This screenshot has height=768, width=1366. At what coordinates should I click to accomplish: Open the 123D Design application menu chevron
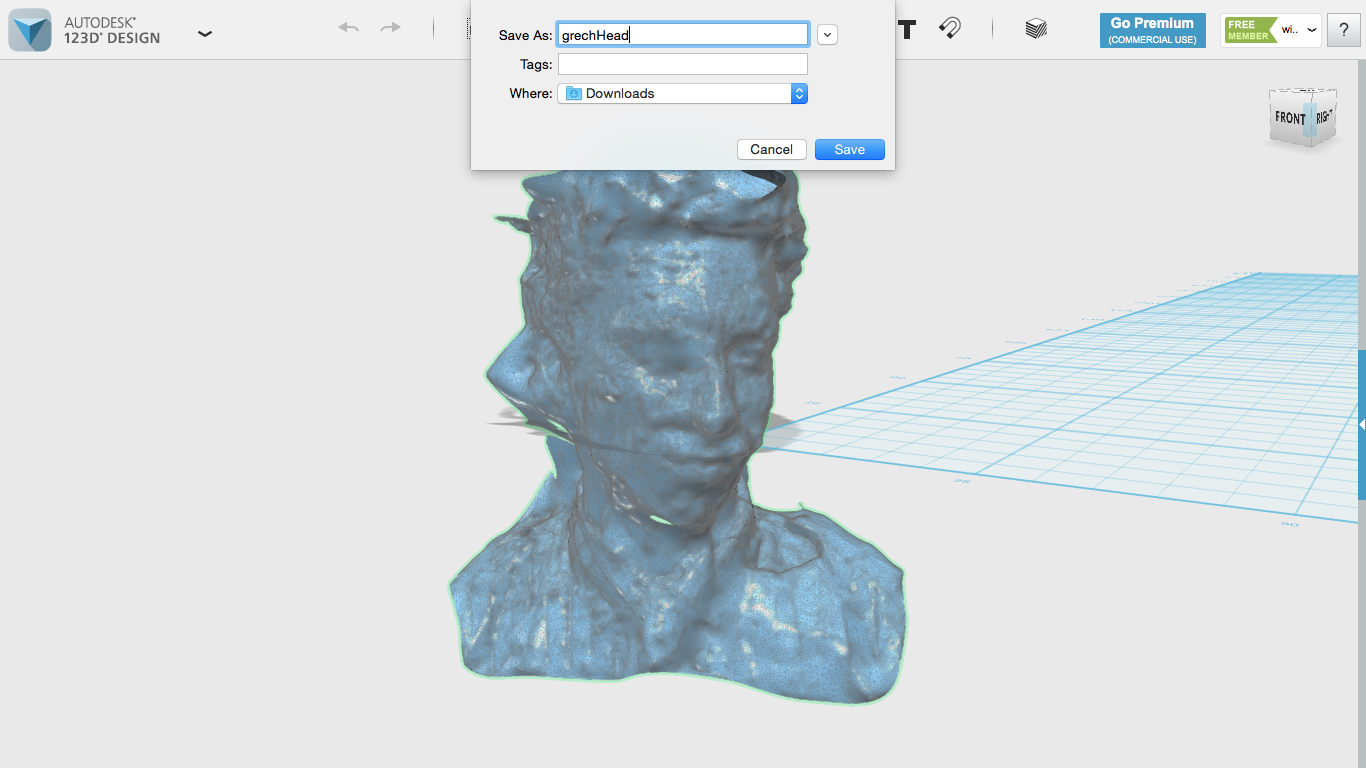204,33
